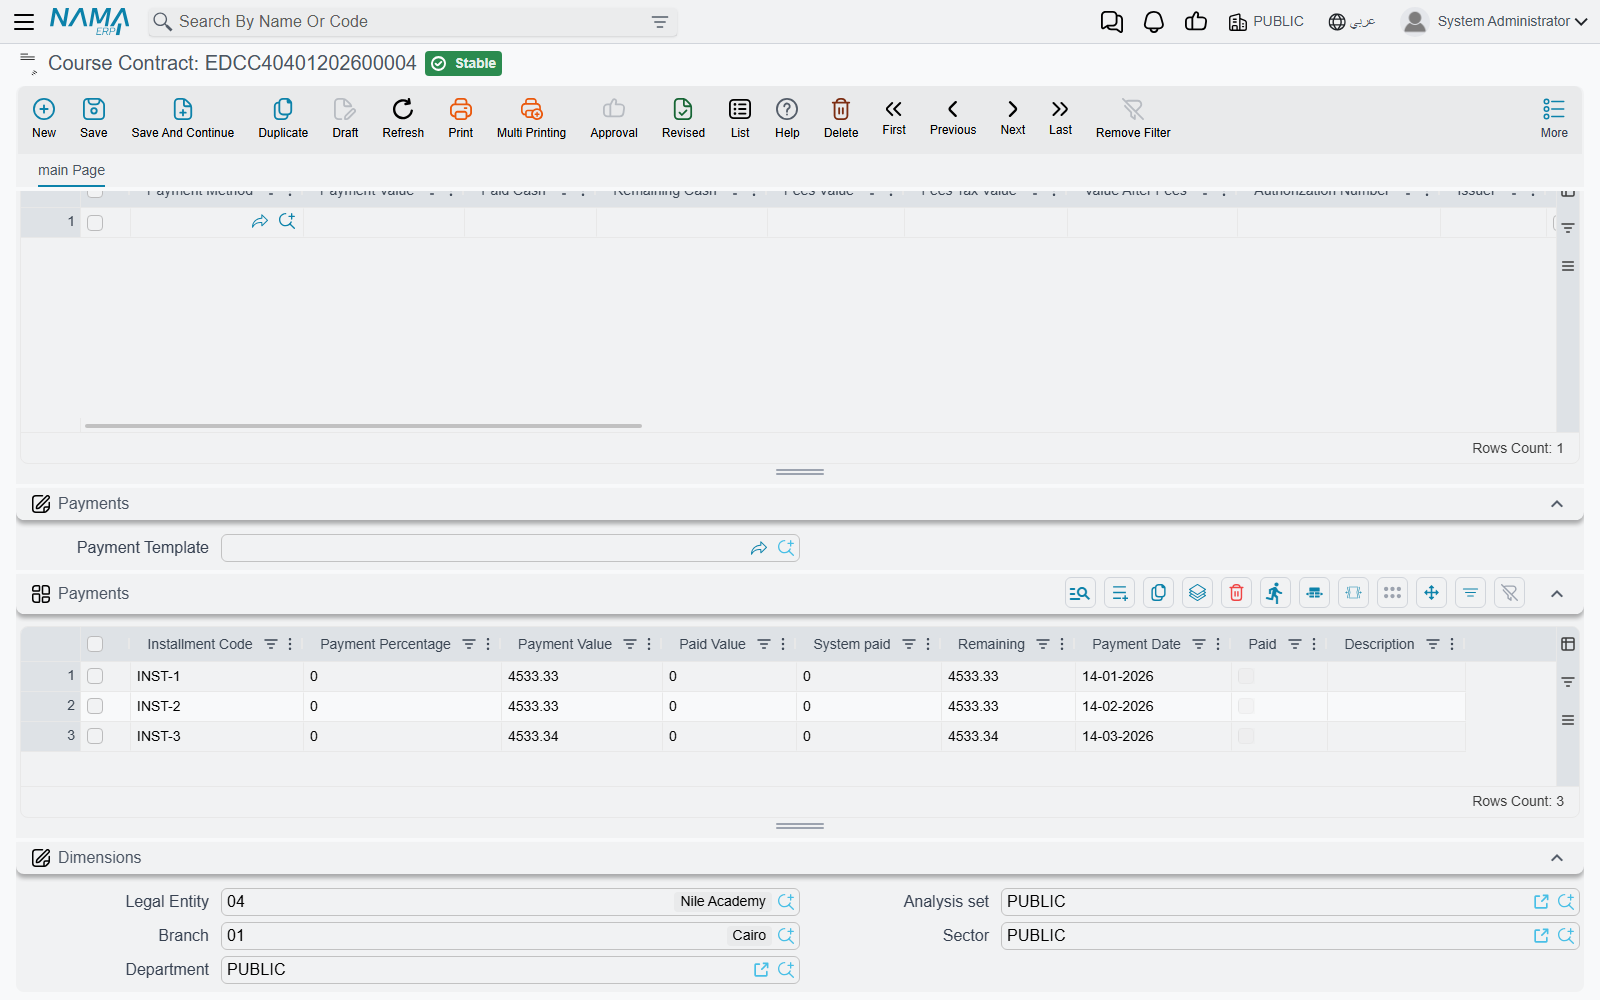Image resolution: width=1600 pixels, height=1000 pixels.
Task: Click the NAMA ERP logo
Action: click(90, 21)
